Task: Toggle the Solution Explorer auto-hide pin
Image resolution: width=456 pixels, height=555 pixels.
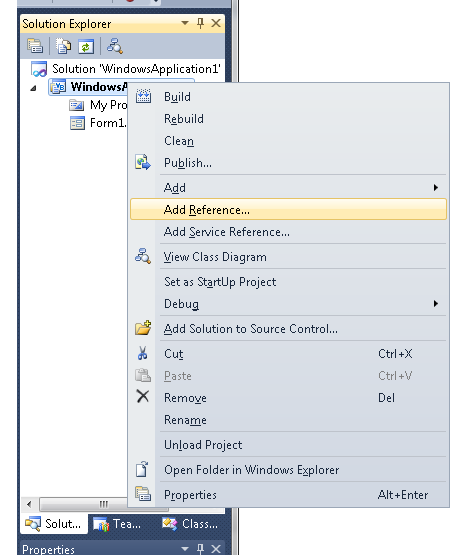Action: [x=200, y=23]
